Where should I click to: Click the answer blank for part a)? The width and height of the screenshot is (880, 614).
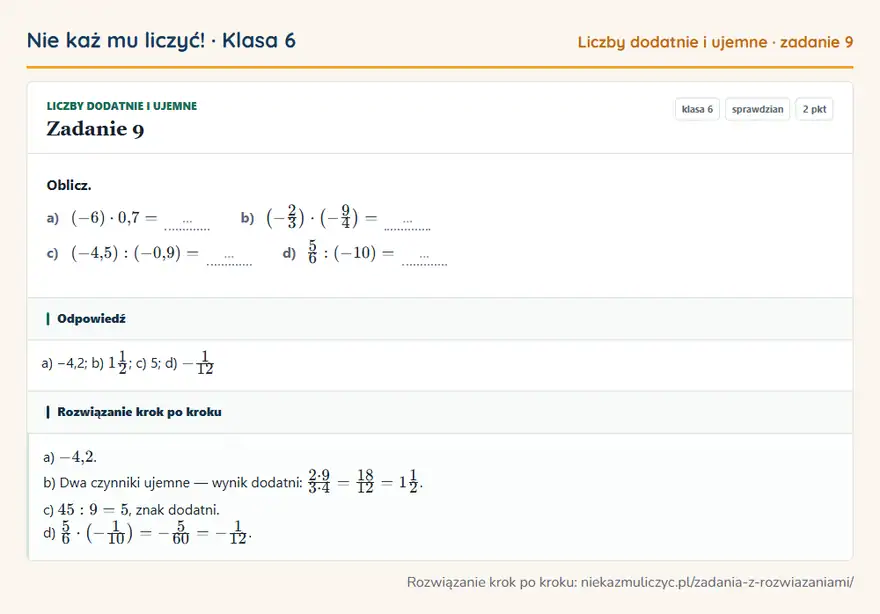click(187, 222)
